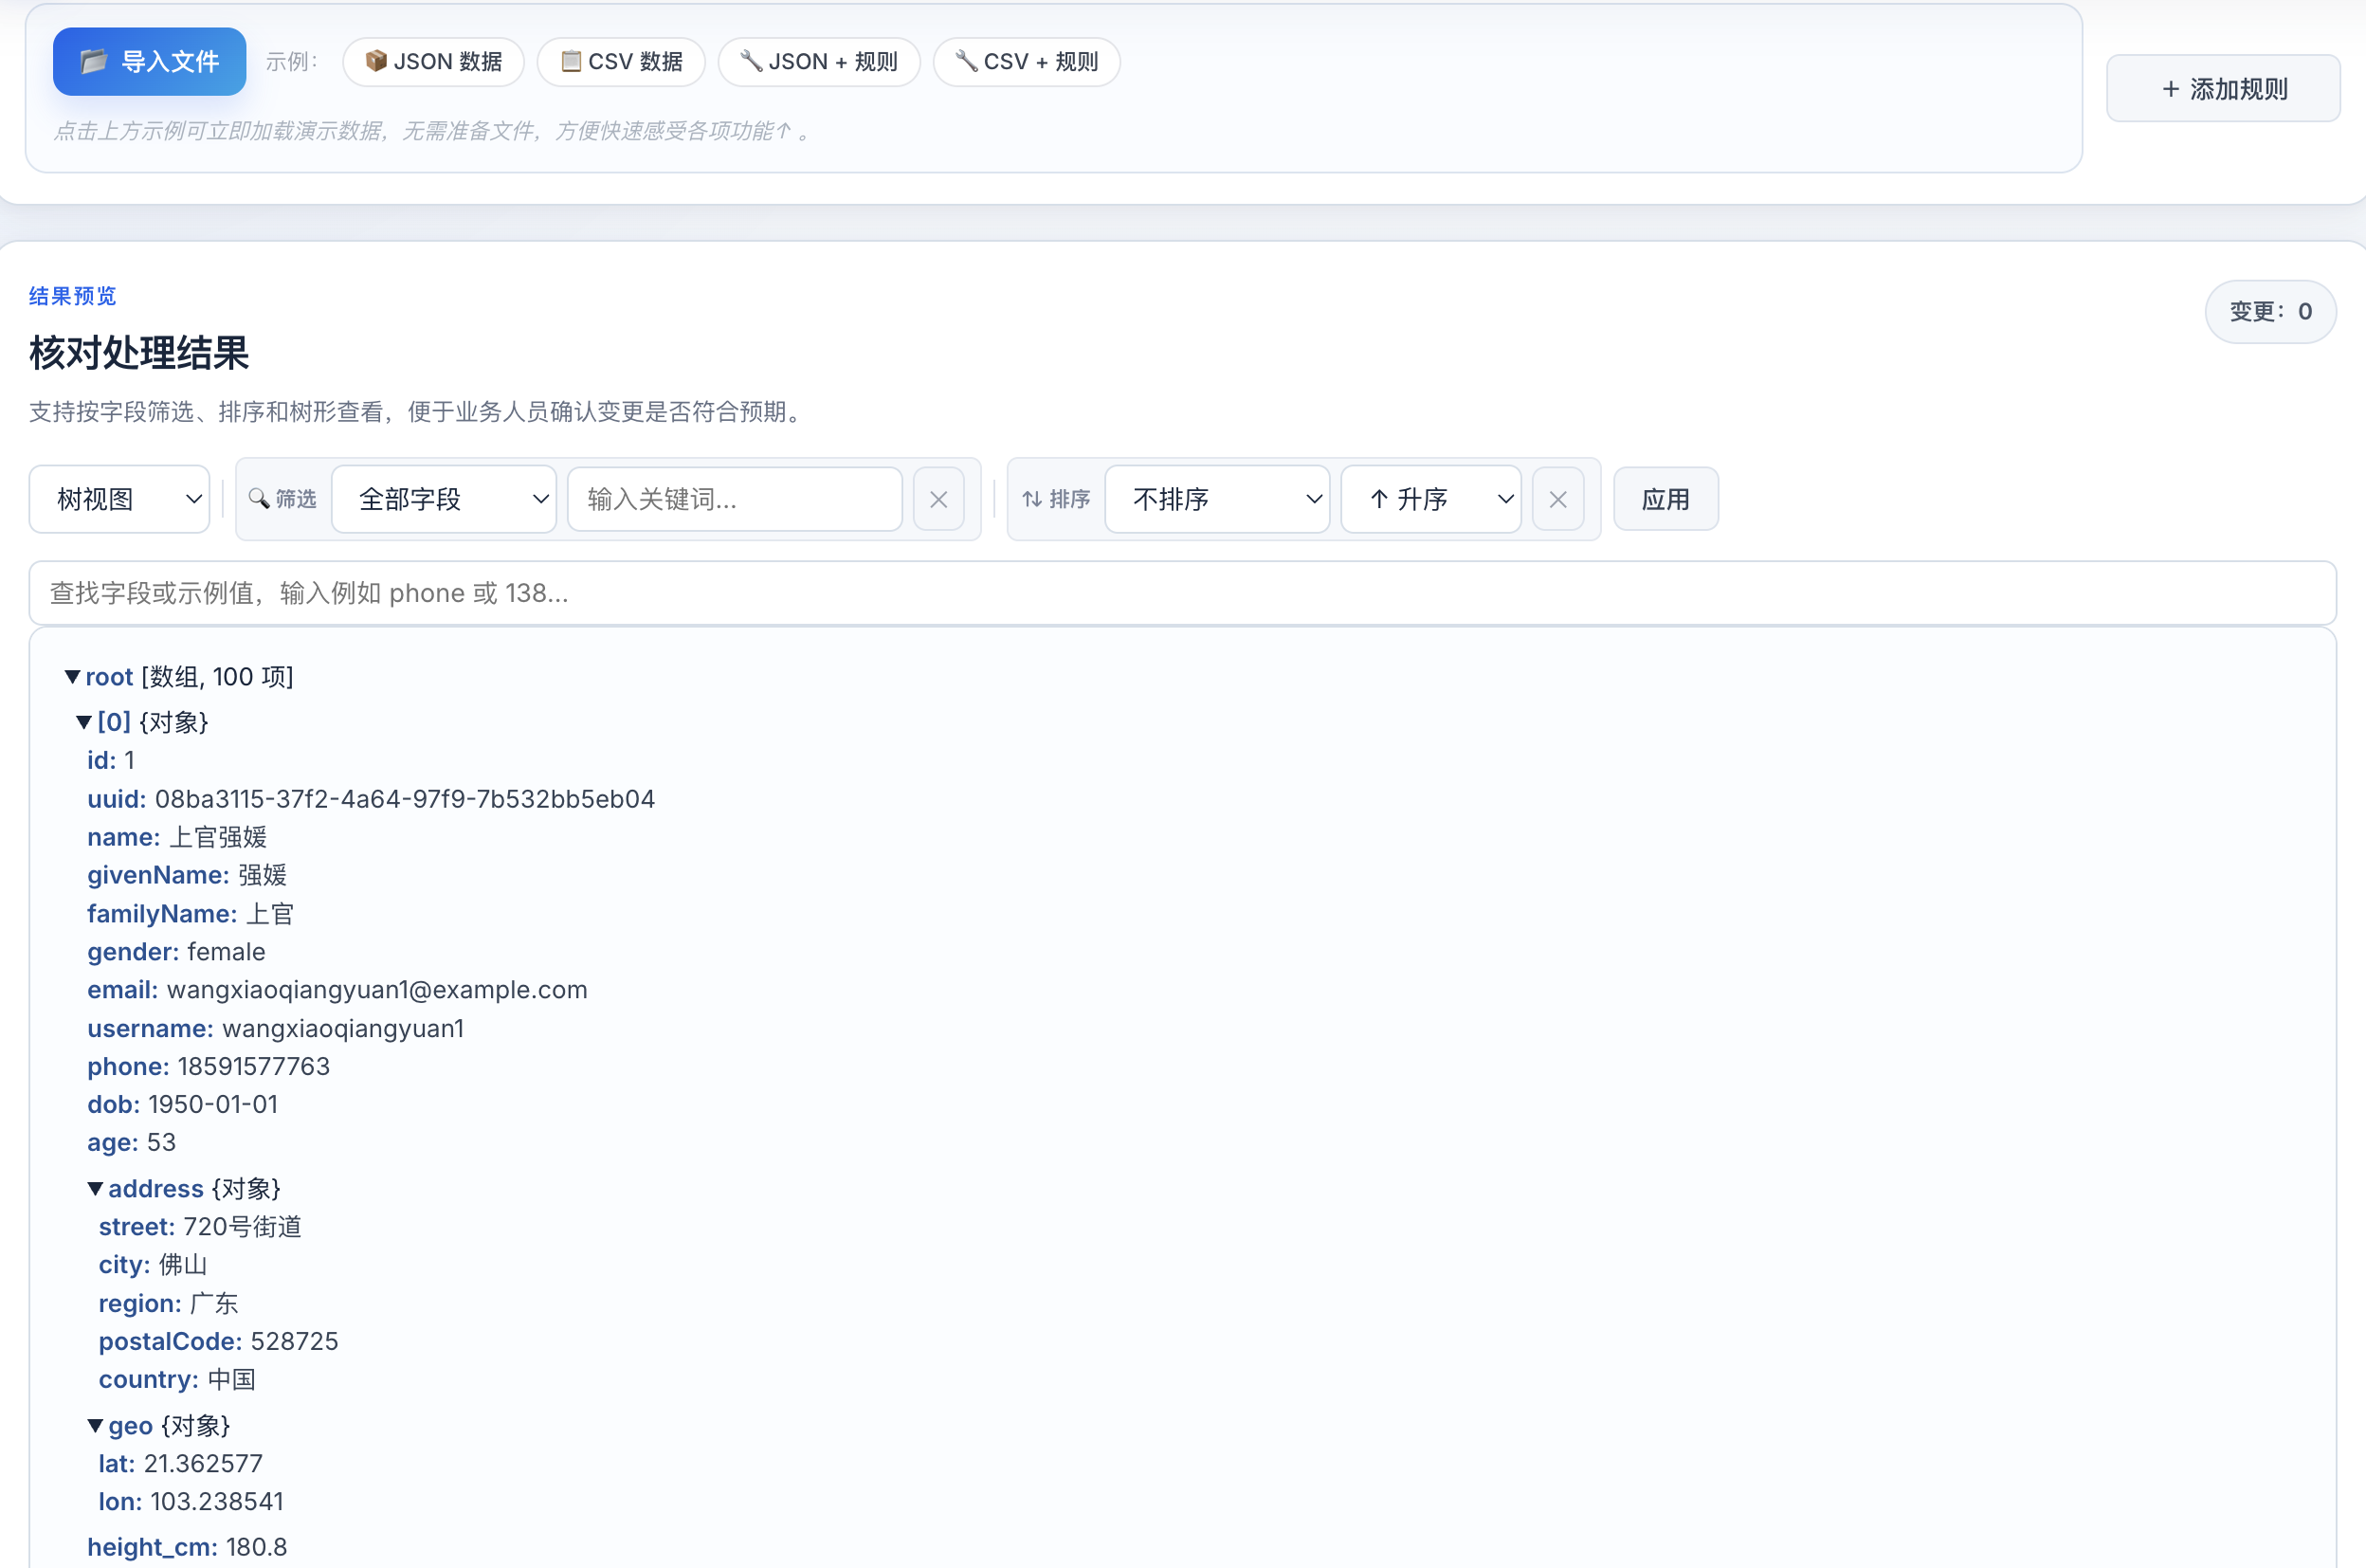Image resolution: width=2366 pixels, height=1568 pixels.
Task: Open the 升序 sort direction dropdown
Action: (x=1430, y=498)
